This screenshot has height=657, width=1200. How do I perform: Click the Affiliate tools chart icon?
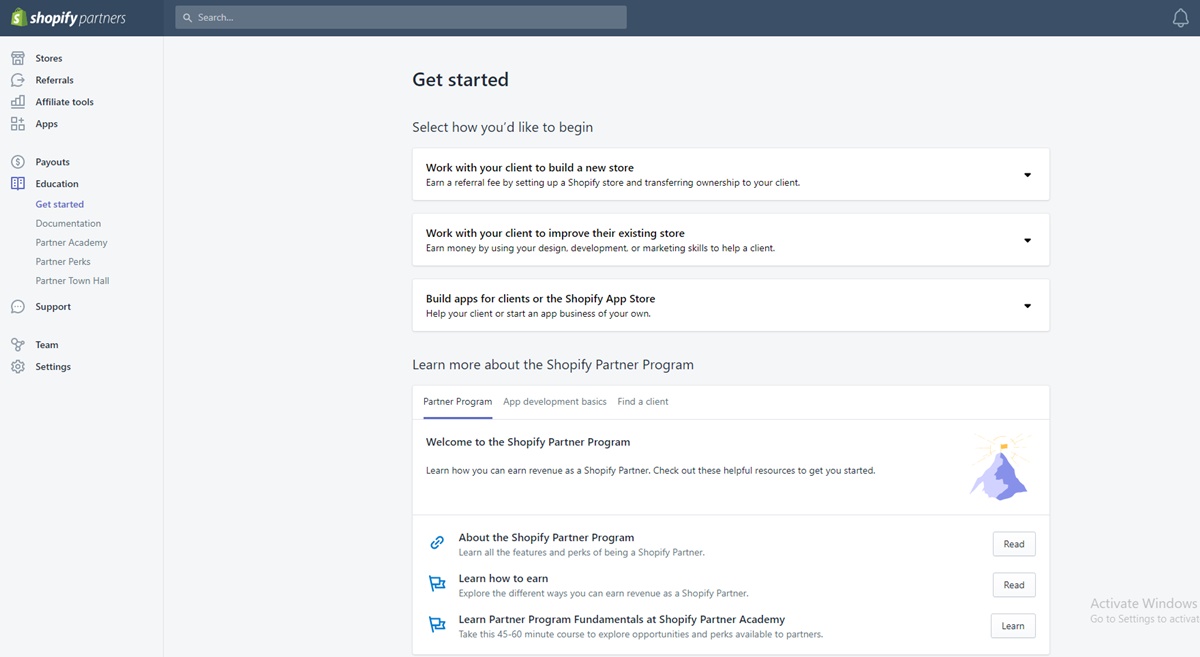[x=18, y=102]
